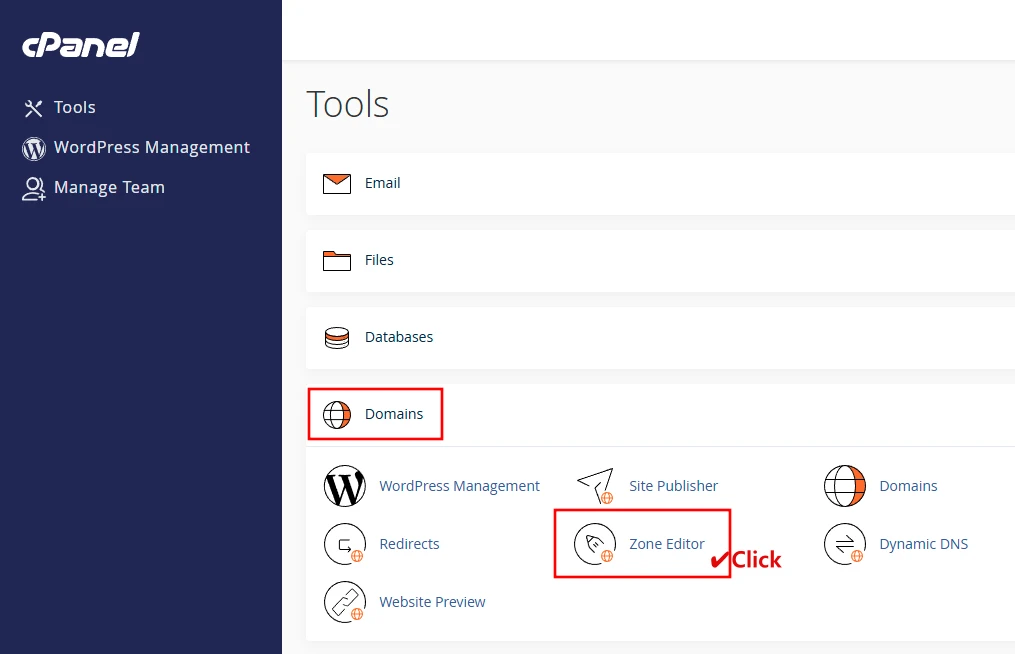Viewport: 1015px width, 654px height.
Task: Click the Site Publisher paper plane icon
Action: (595, 486)
